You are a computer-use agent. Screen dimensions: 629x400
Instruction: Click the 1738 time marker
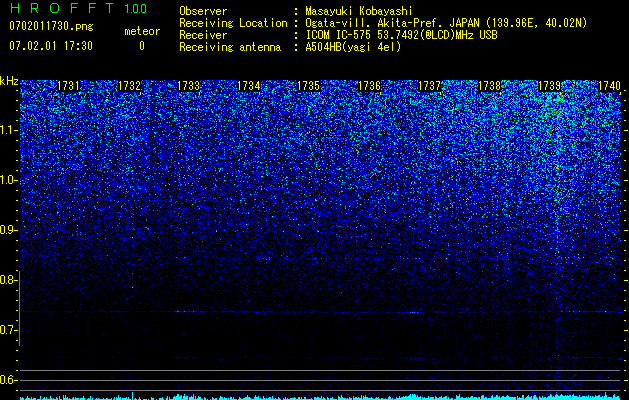(489, 86)
